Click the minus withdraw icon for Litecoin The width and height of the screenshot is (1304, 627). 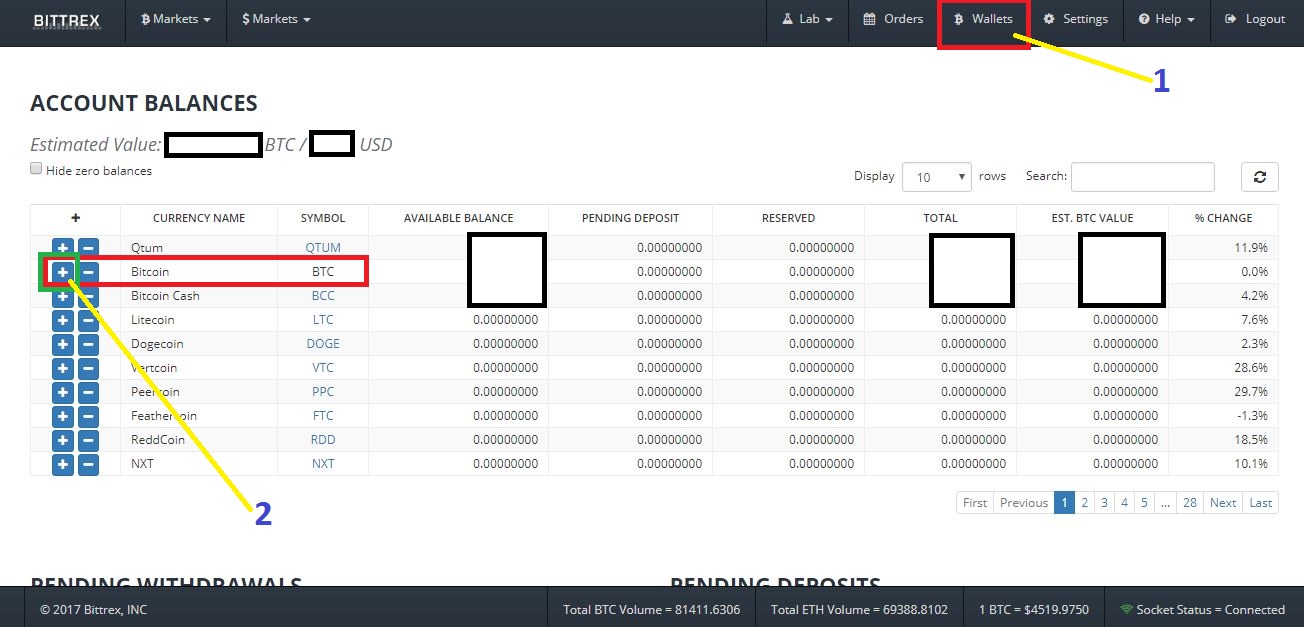pos(88,320)
